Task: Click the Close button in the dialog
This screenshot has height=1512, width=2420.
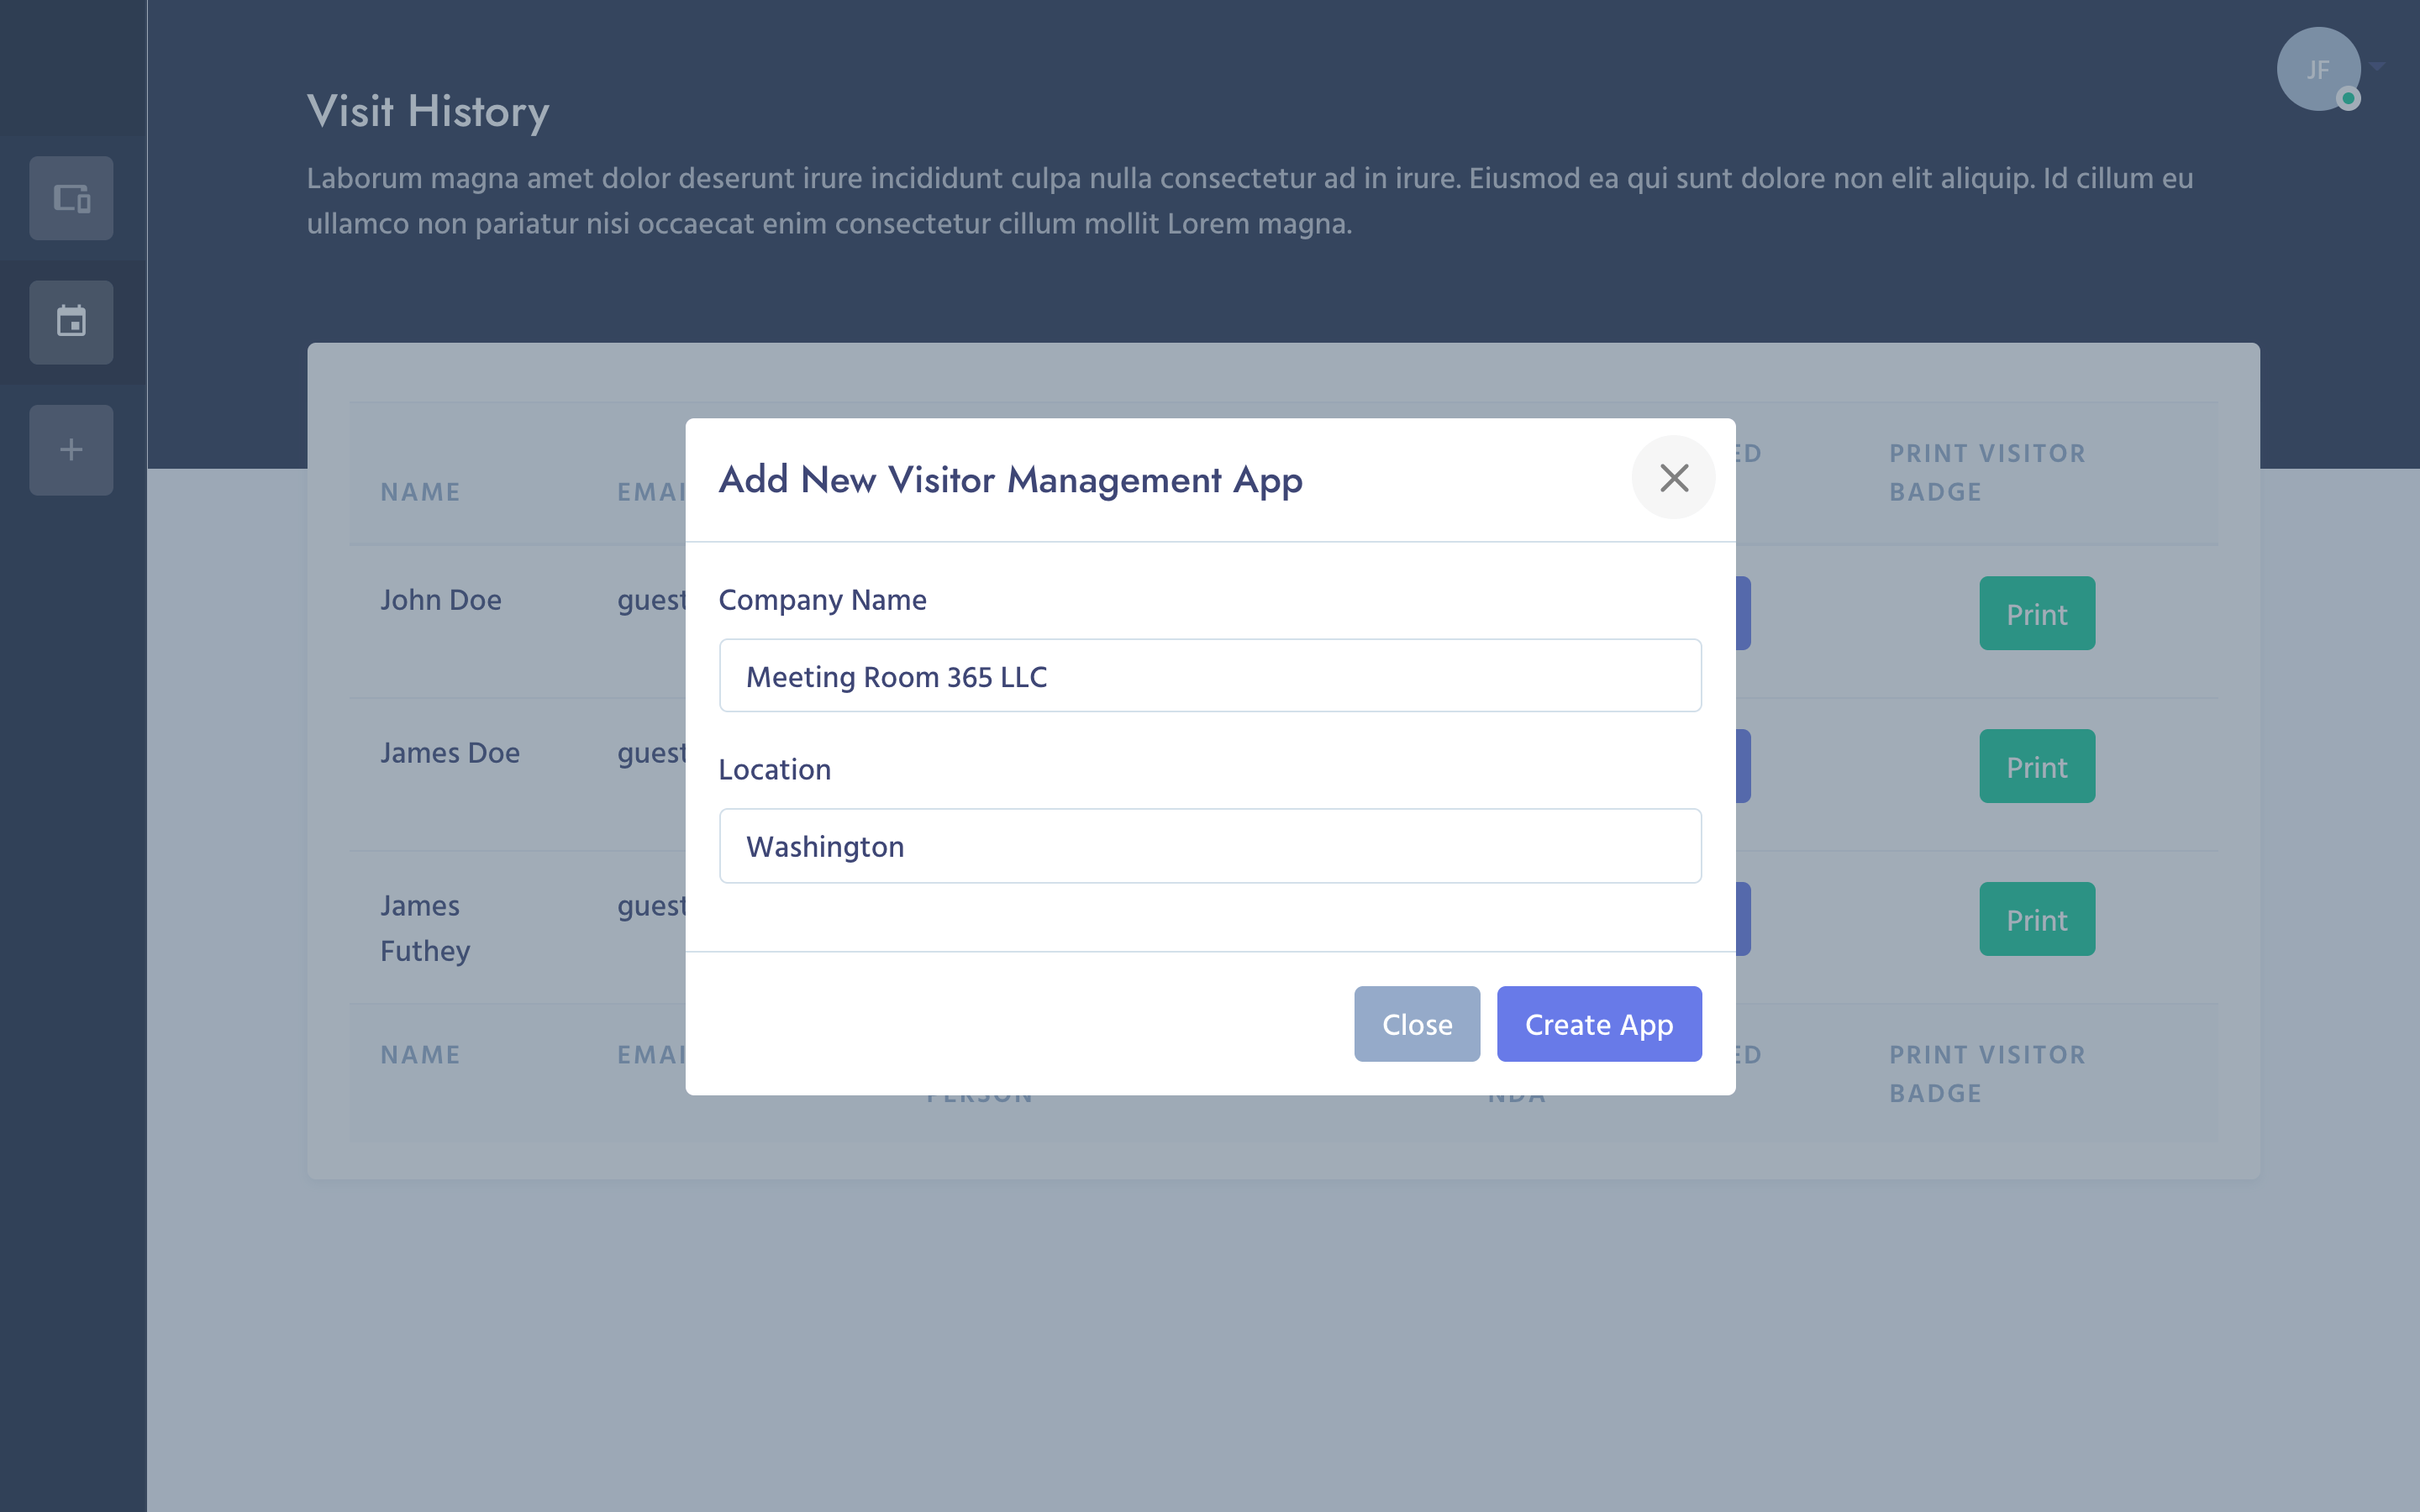Action: [1416, 1024]
